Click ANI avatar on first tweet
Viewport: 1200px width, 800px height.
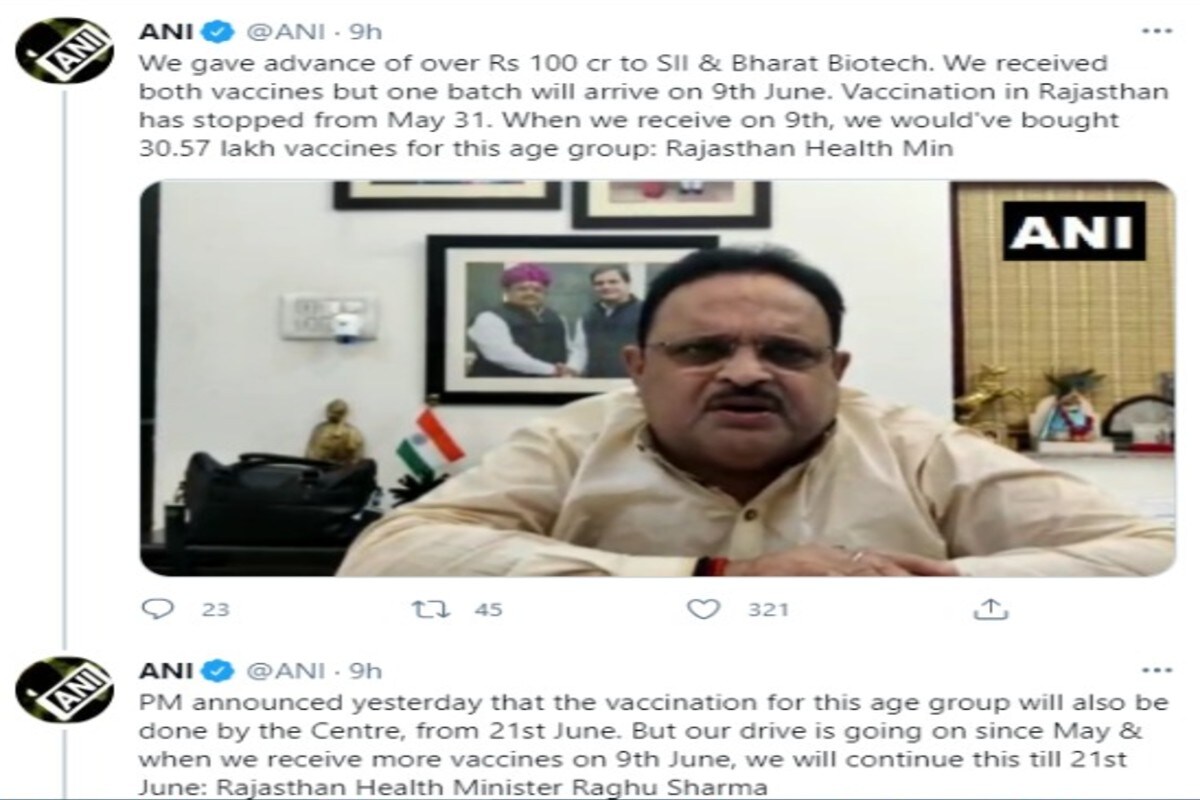pos(65,50)
